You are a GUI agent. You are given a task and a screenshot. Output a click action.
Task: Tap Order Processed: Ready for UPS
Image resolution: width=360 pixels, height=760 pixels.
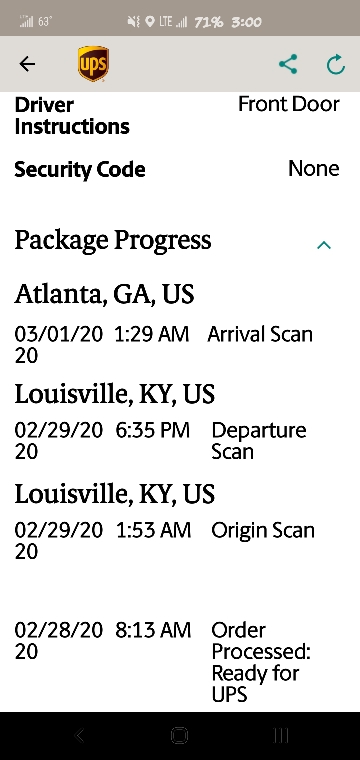[x=261, y=662]
